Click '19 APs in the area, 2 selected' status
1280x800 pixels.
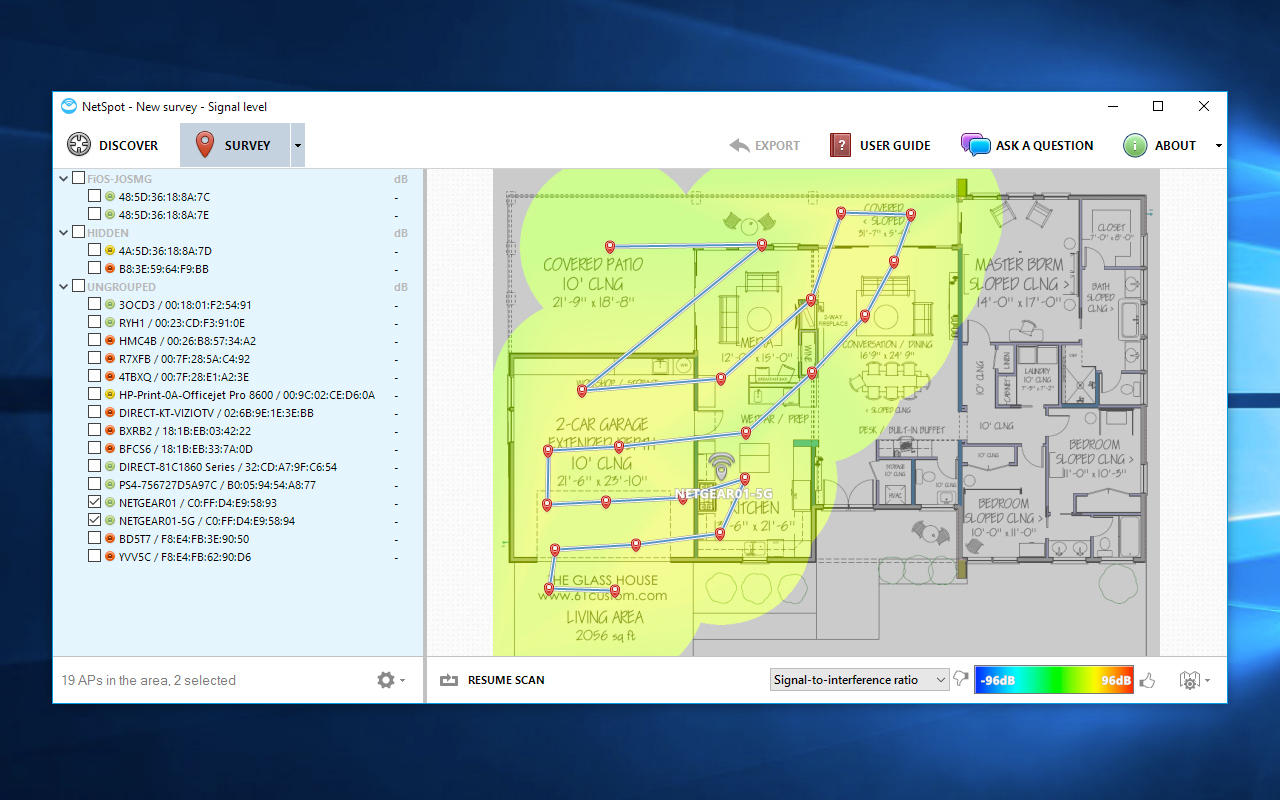click(149, 680)
